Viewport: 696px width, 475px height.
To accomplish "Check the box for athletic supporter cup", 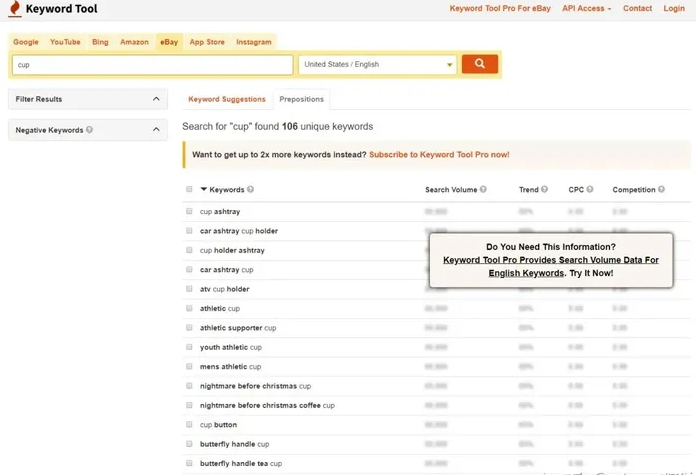I will click(x=189, y=328).
